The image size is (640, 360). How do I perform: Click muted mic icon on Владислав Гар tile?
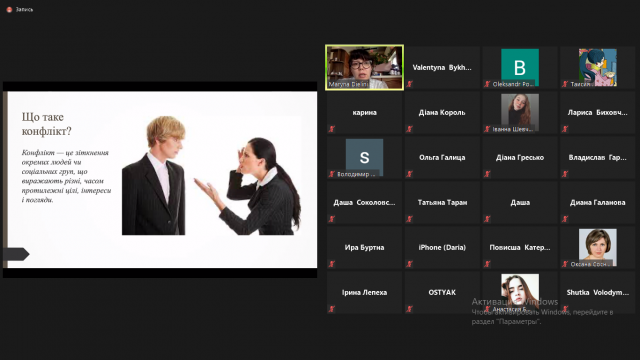click(565, 174)
